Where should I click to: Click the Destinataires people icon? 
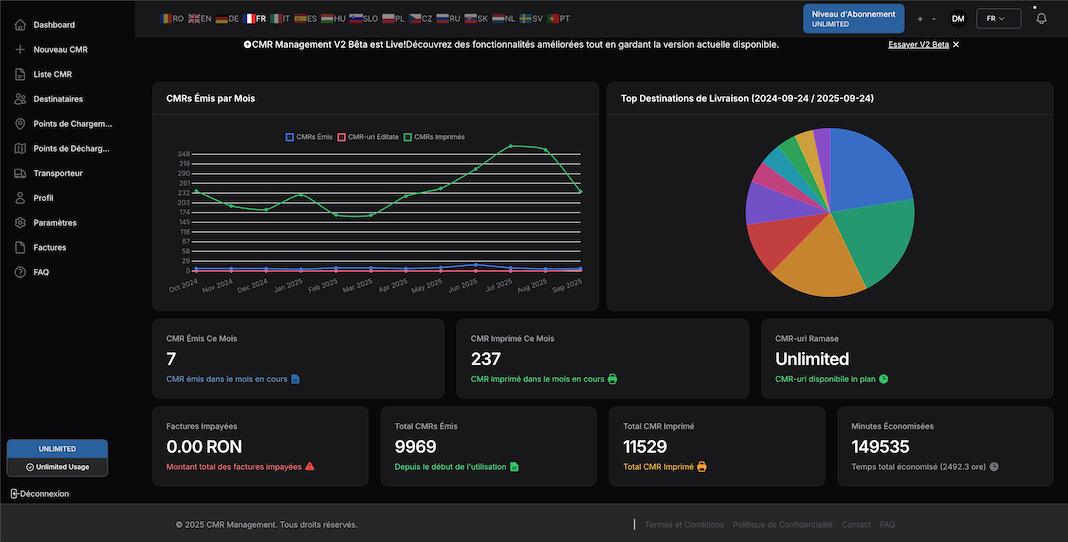click(20, 99)
